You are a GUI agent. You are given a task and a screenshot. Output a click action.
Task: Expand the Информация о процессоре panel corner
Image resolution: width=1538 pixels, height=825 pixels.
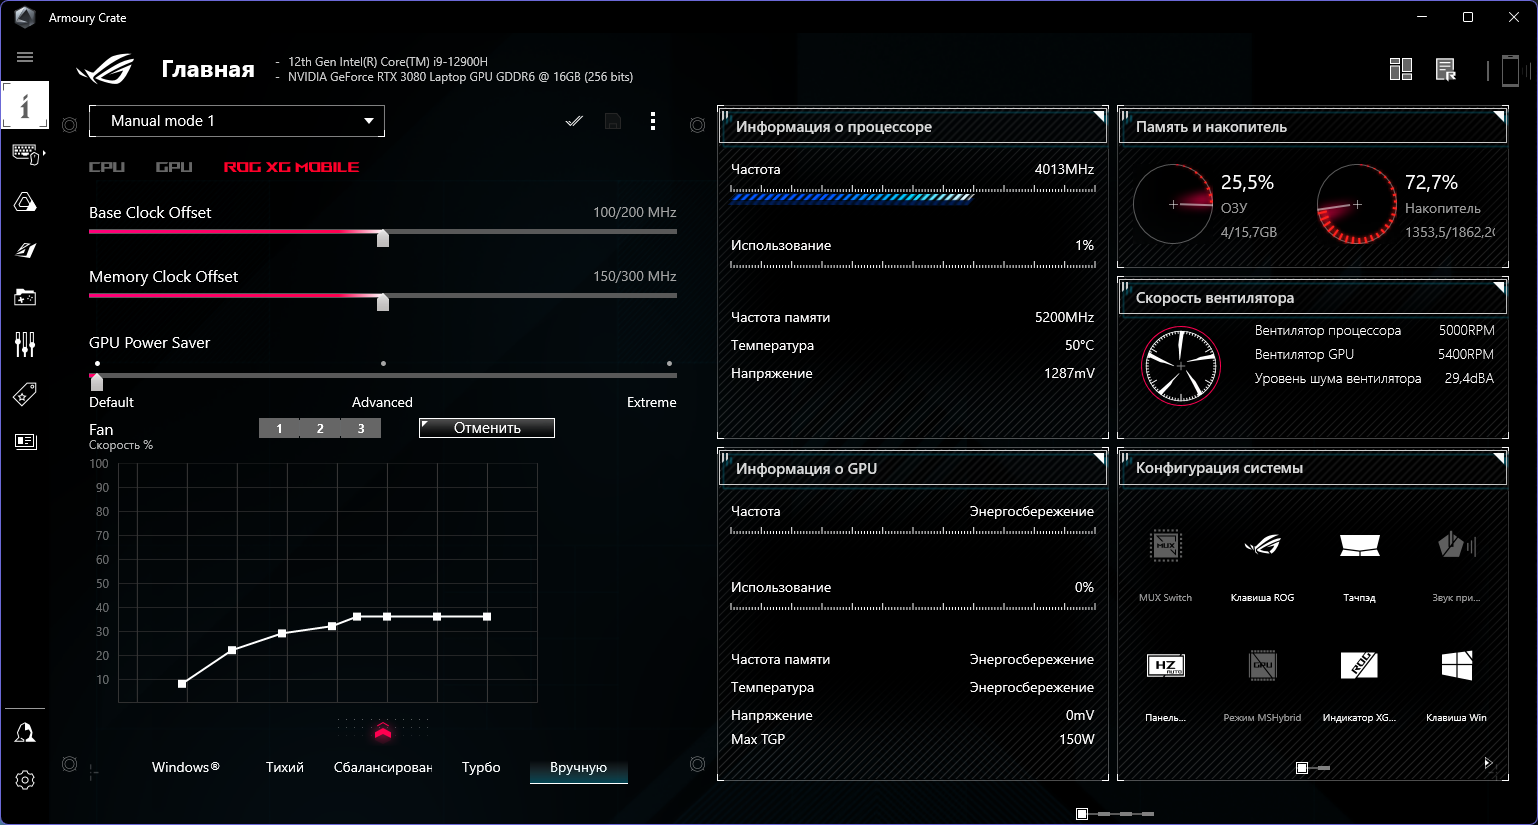[x=1098, y=116]
